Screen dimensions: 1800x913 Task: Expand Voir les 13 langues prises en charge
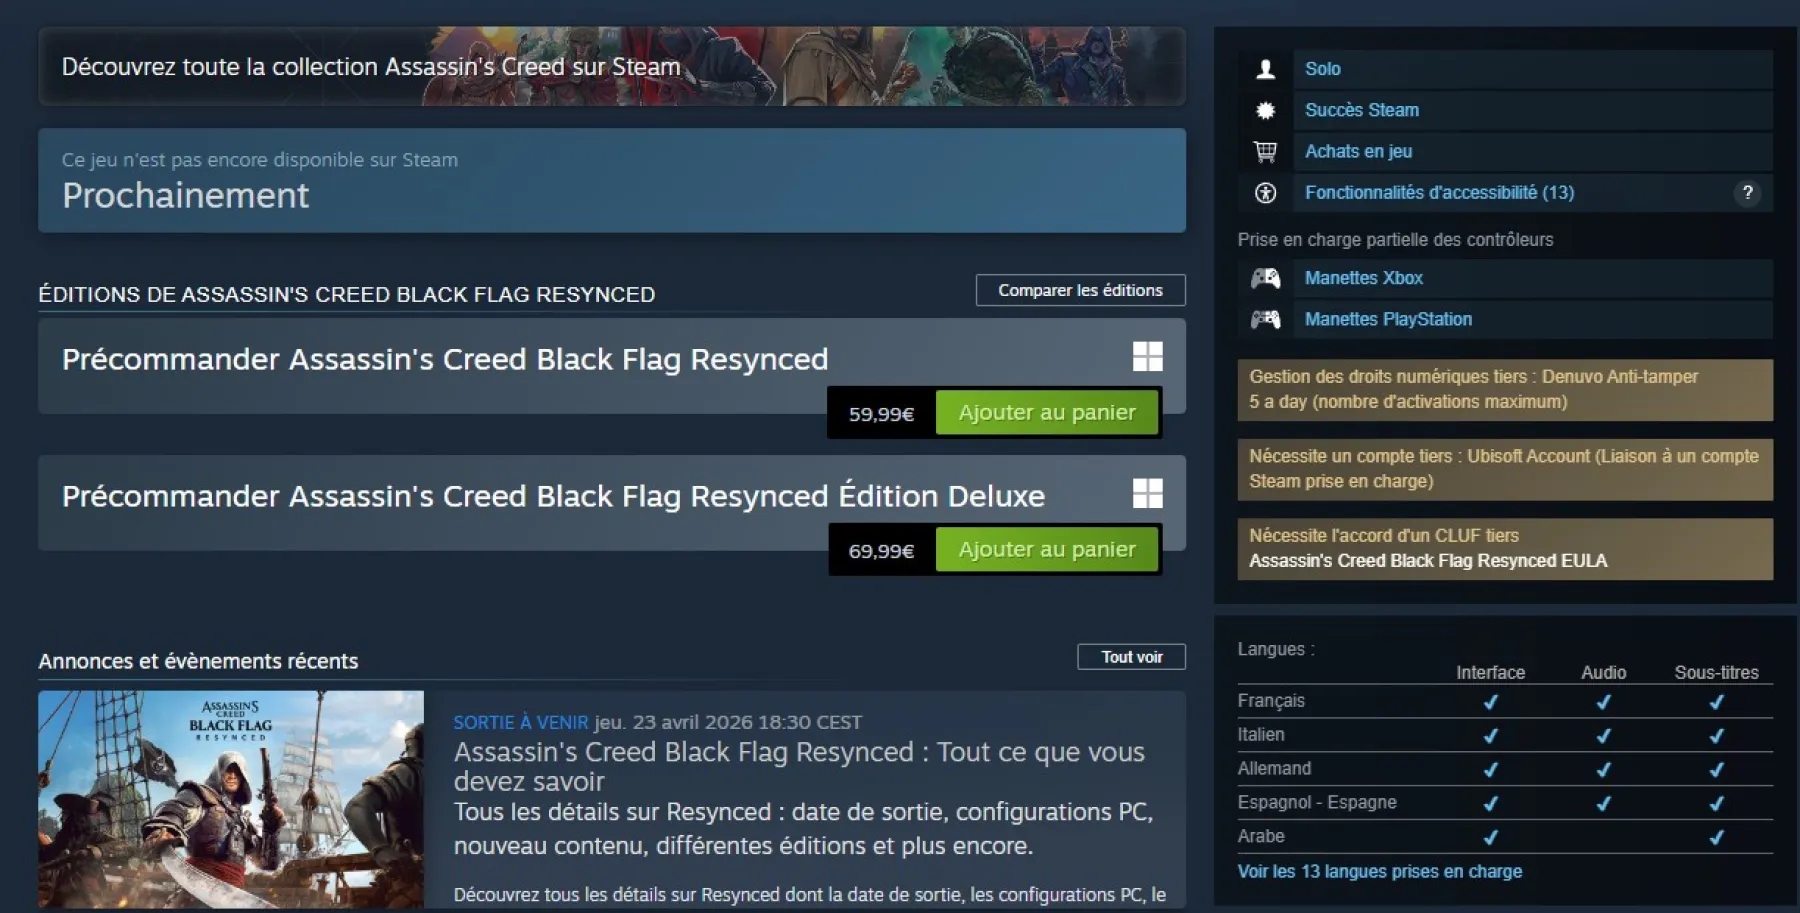pyautogui.click(x=1379, y=871)
